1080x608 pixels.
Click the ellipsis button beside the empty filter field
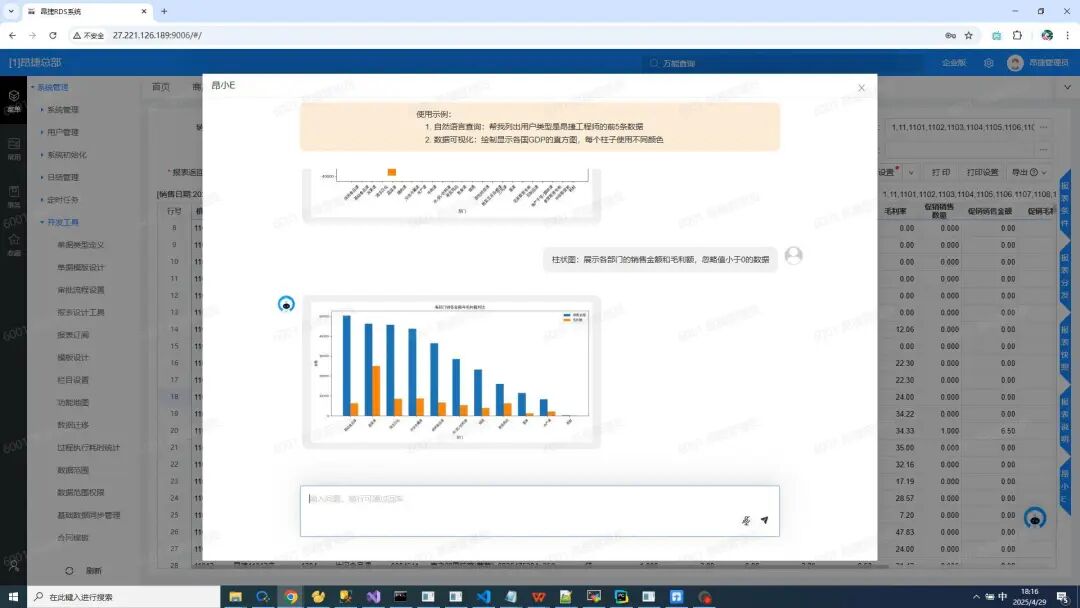coord(1043,149)
